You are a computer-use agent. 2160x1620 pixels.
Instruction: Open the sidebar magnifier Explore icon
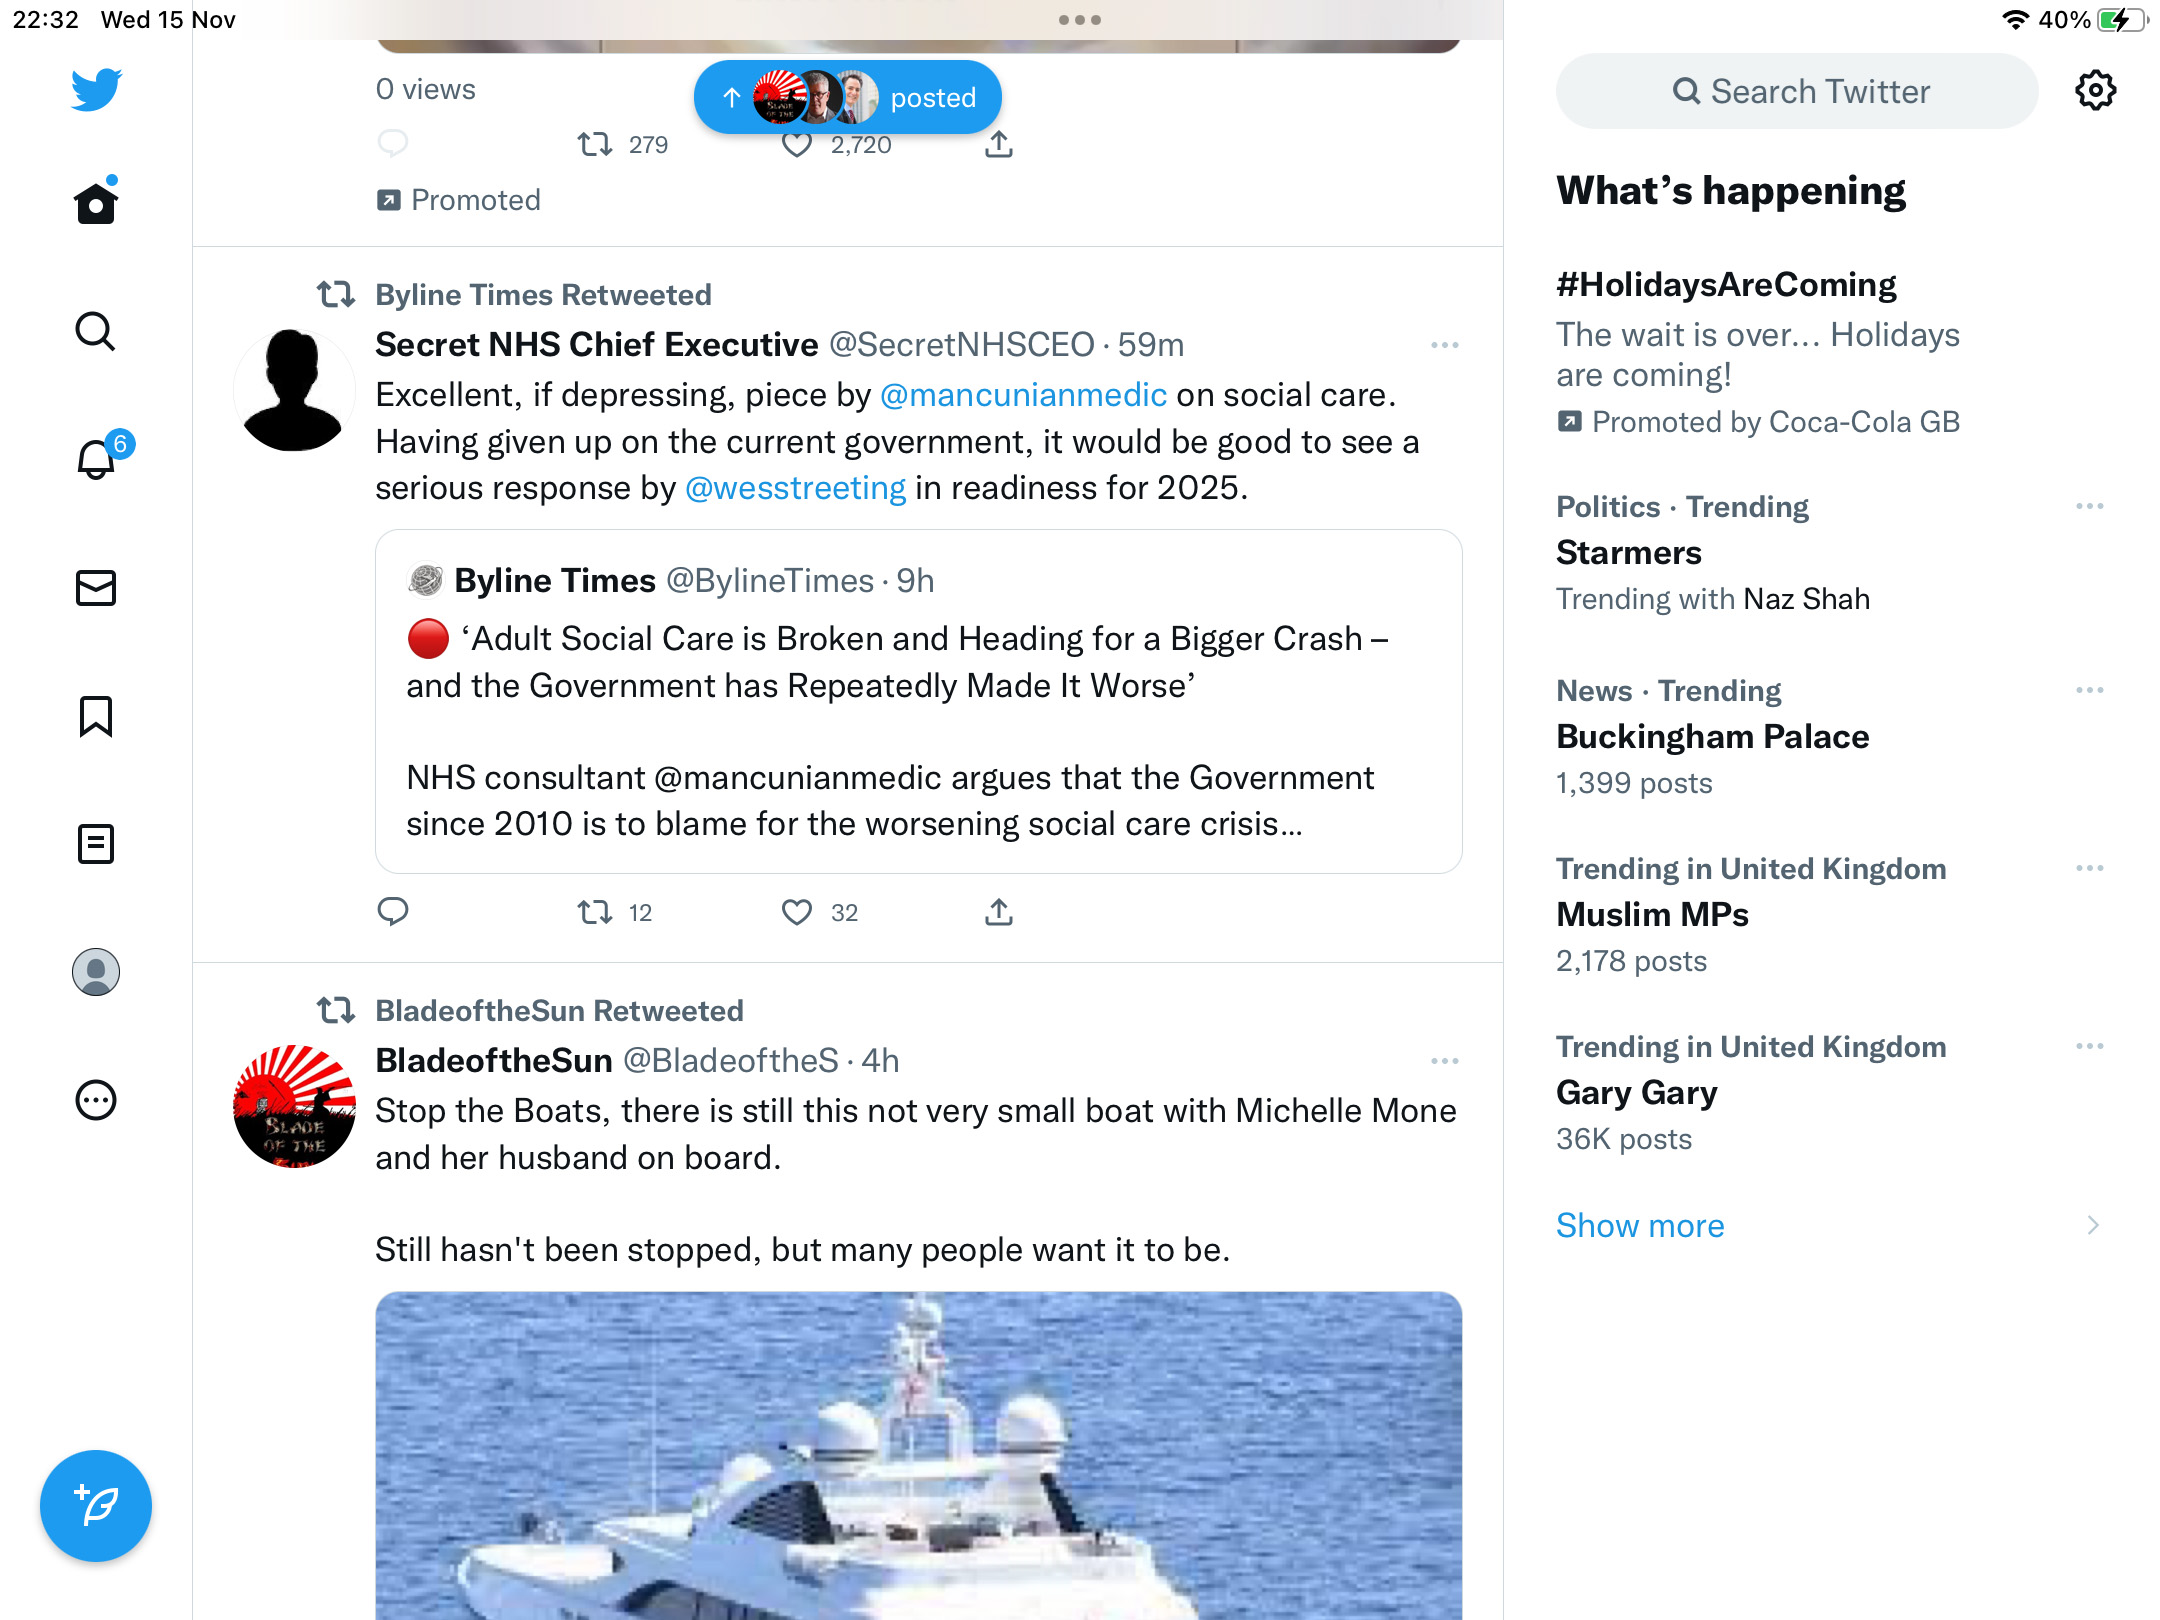(96, 331)
